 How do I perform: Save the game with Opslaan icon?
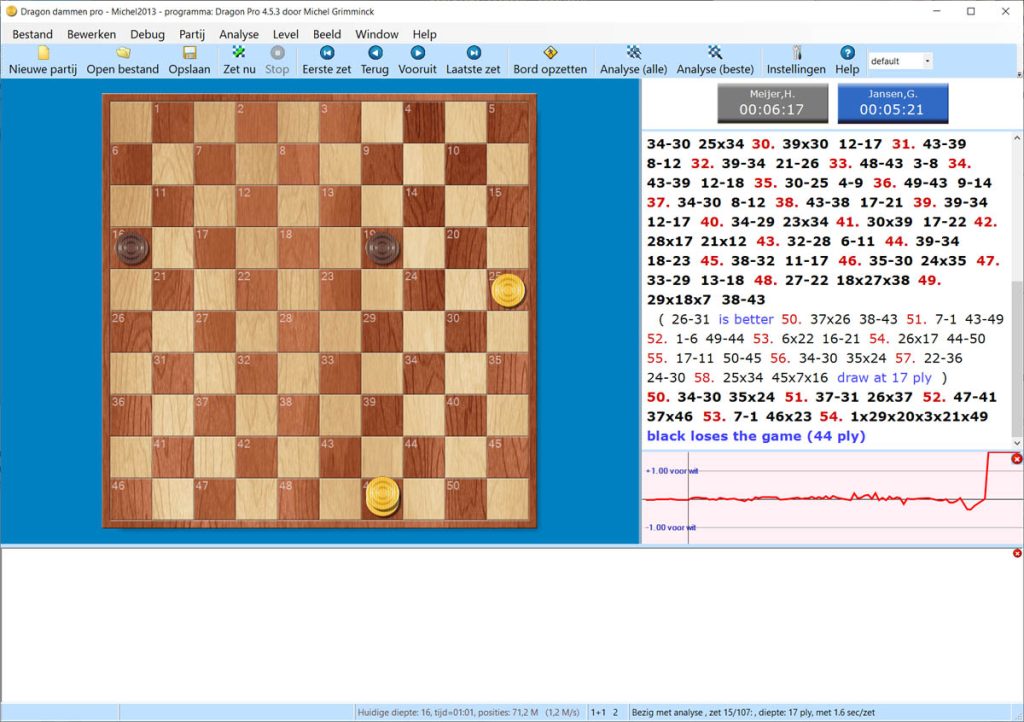point(189,60)
